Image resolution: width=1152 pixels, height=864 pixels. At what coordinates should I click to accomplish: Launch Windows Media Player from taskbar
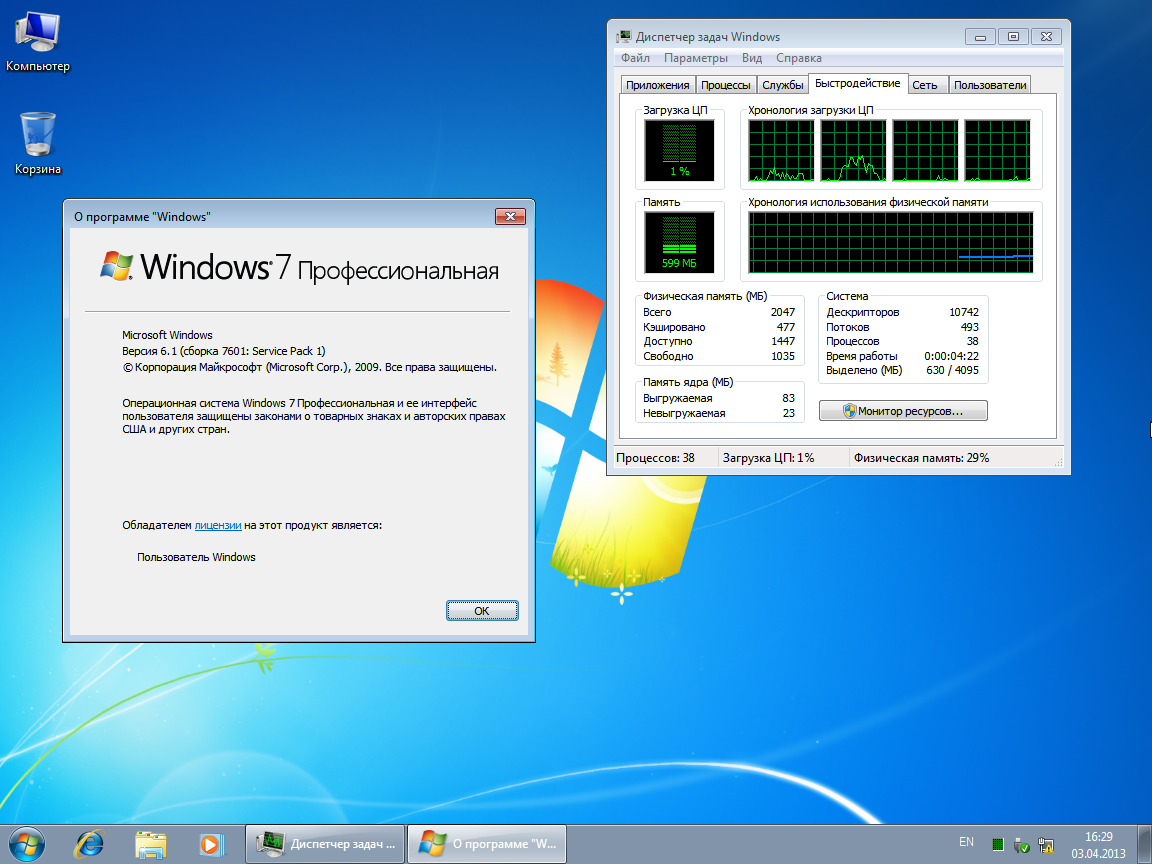tap(210, 843)
